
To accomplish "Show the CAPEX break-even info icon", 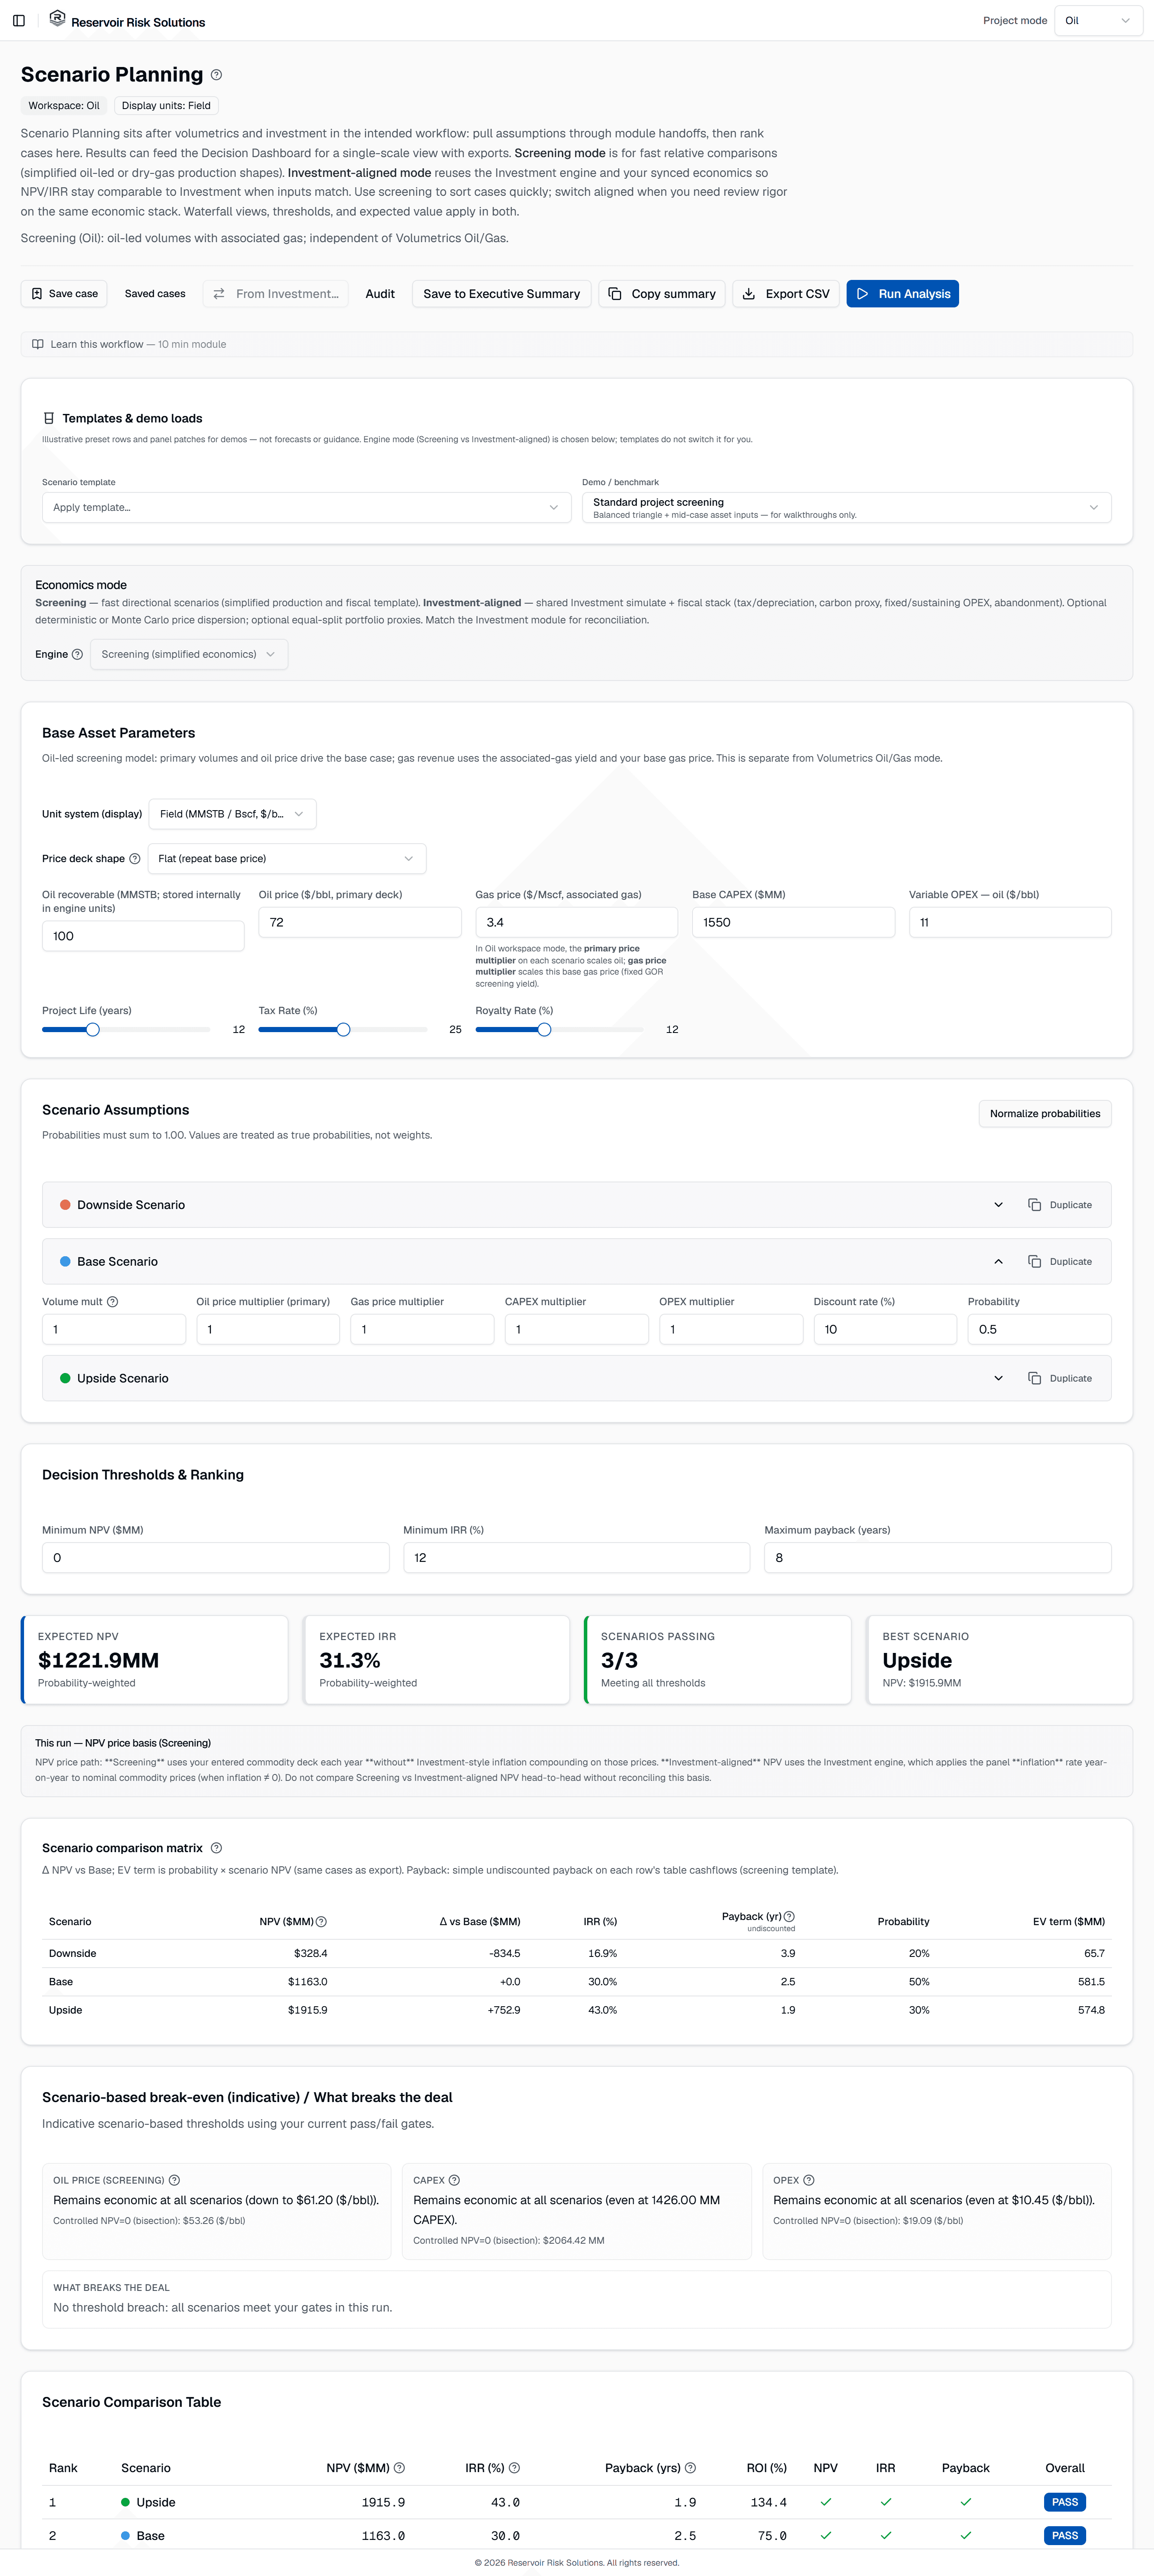I will [454, 2180].
